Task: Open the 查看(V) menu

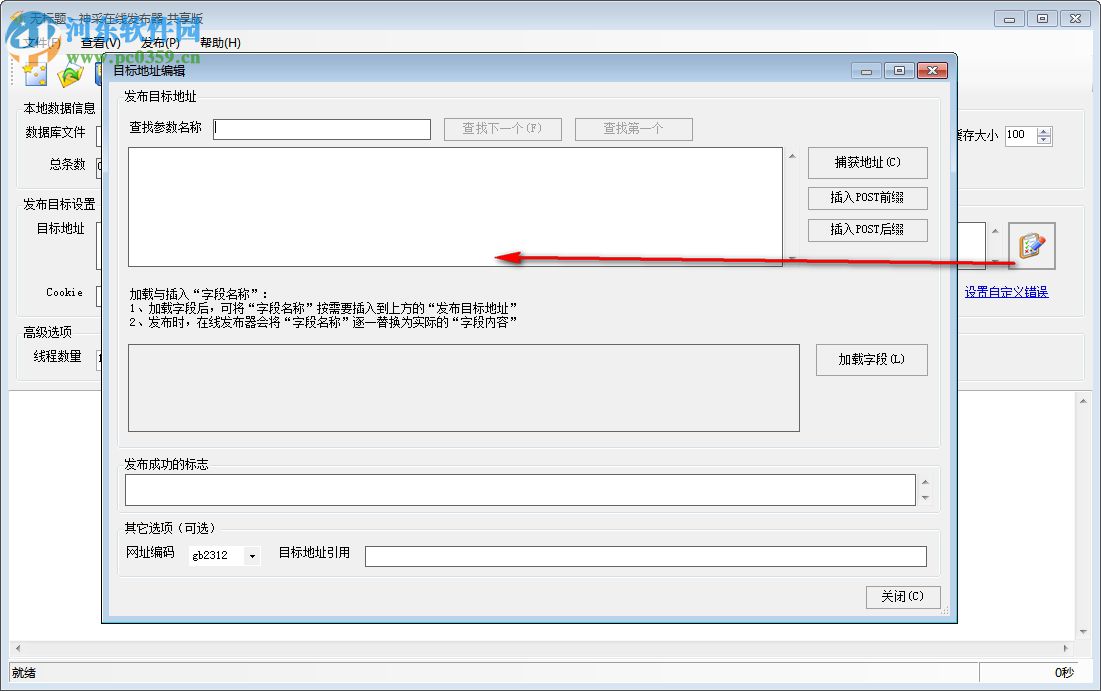Action: point(100,43)
